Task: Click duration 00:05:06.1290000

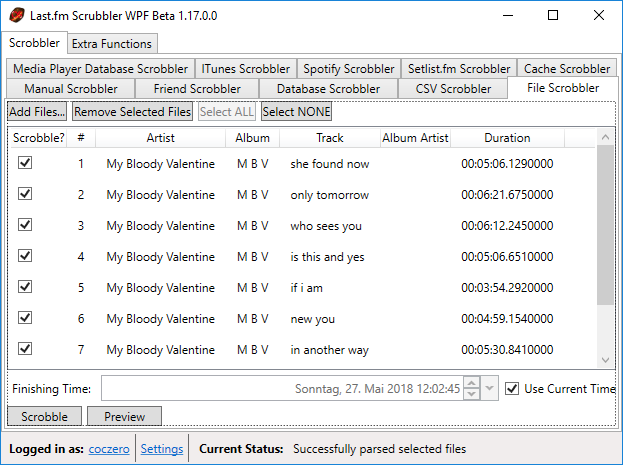Action: point(507,164)
